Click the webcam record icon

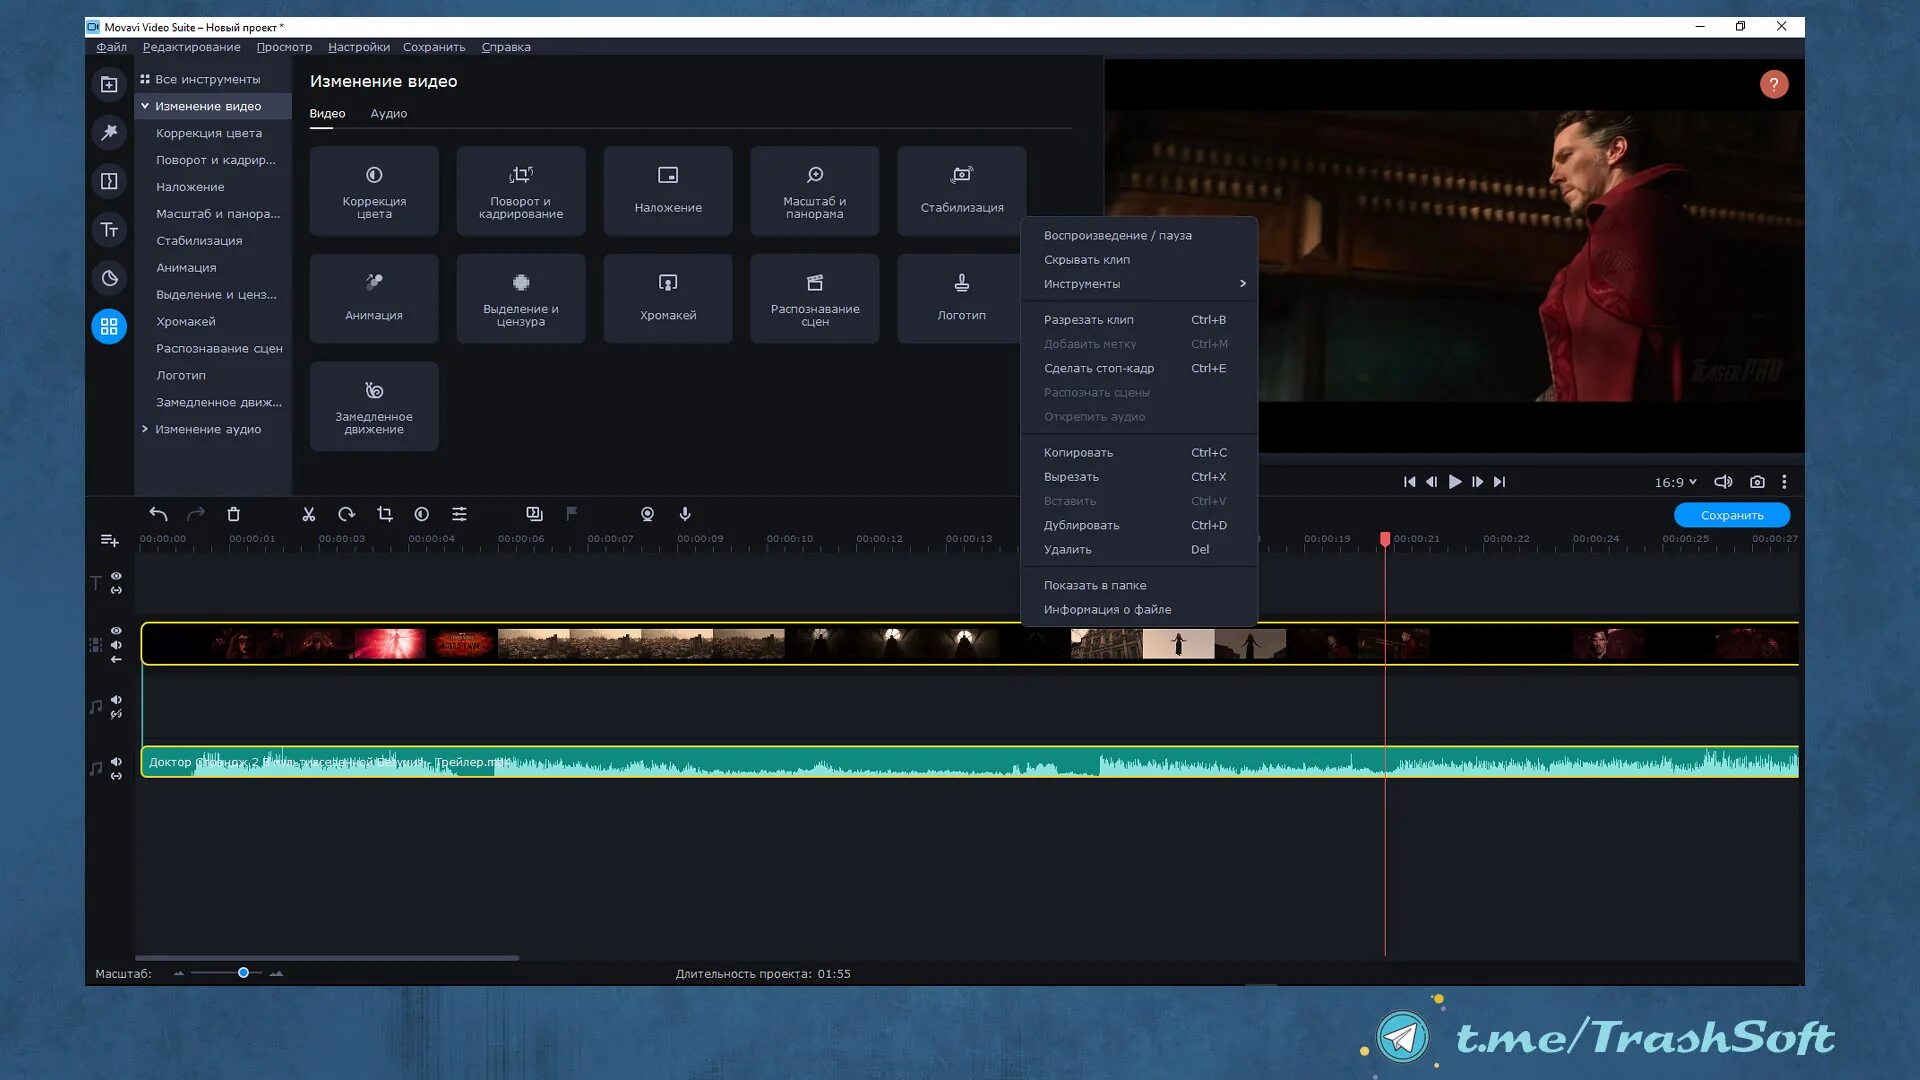click(x=648, y=514)
